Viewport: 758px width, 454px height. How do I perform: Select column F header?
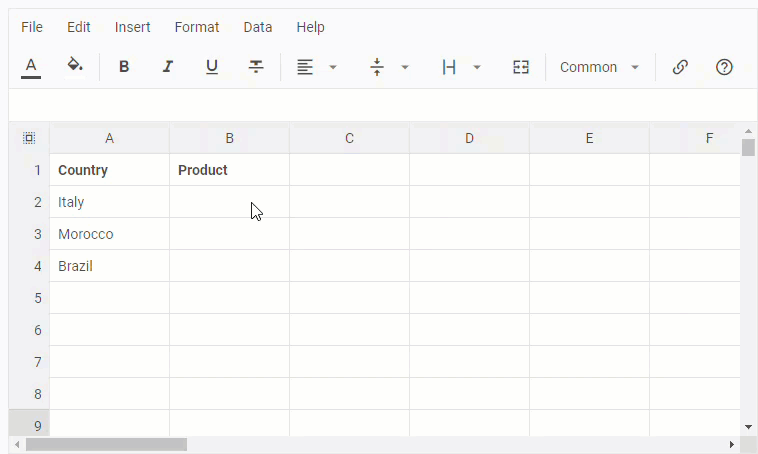695,138
